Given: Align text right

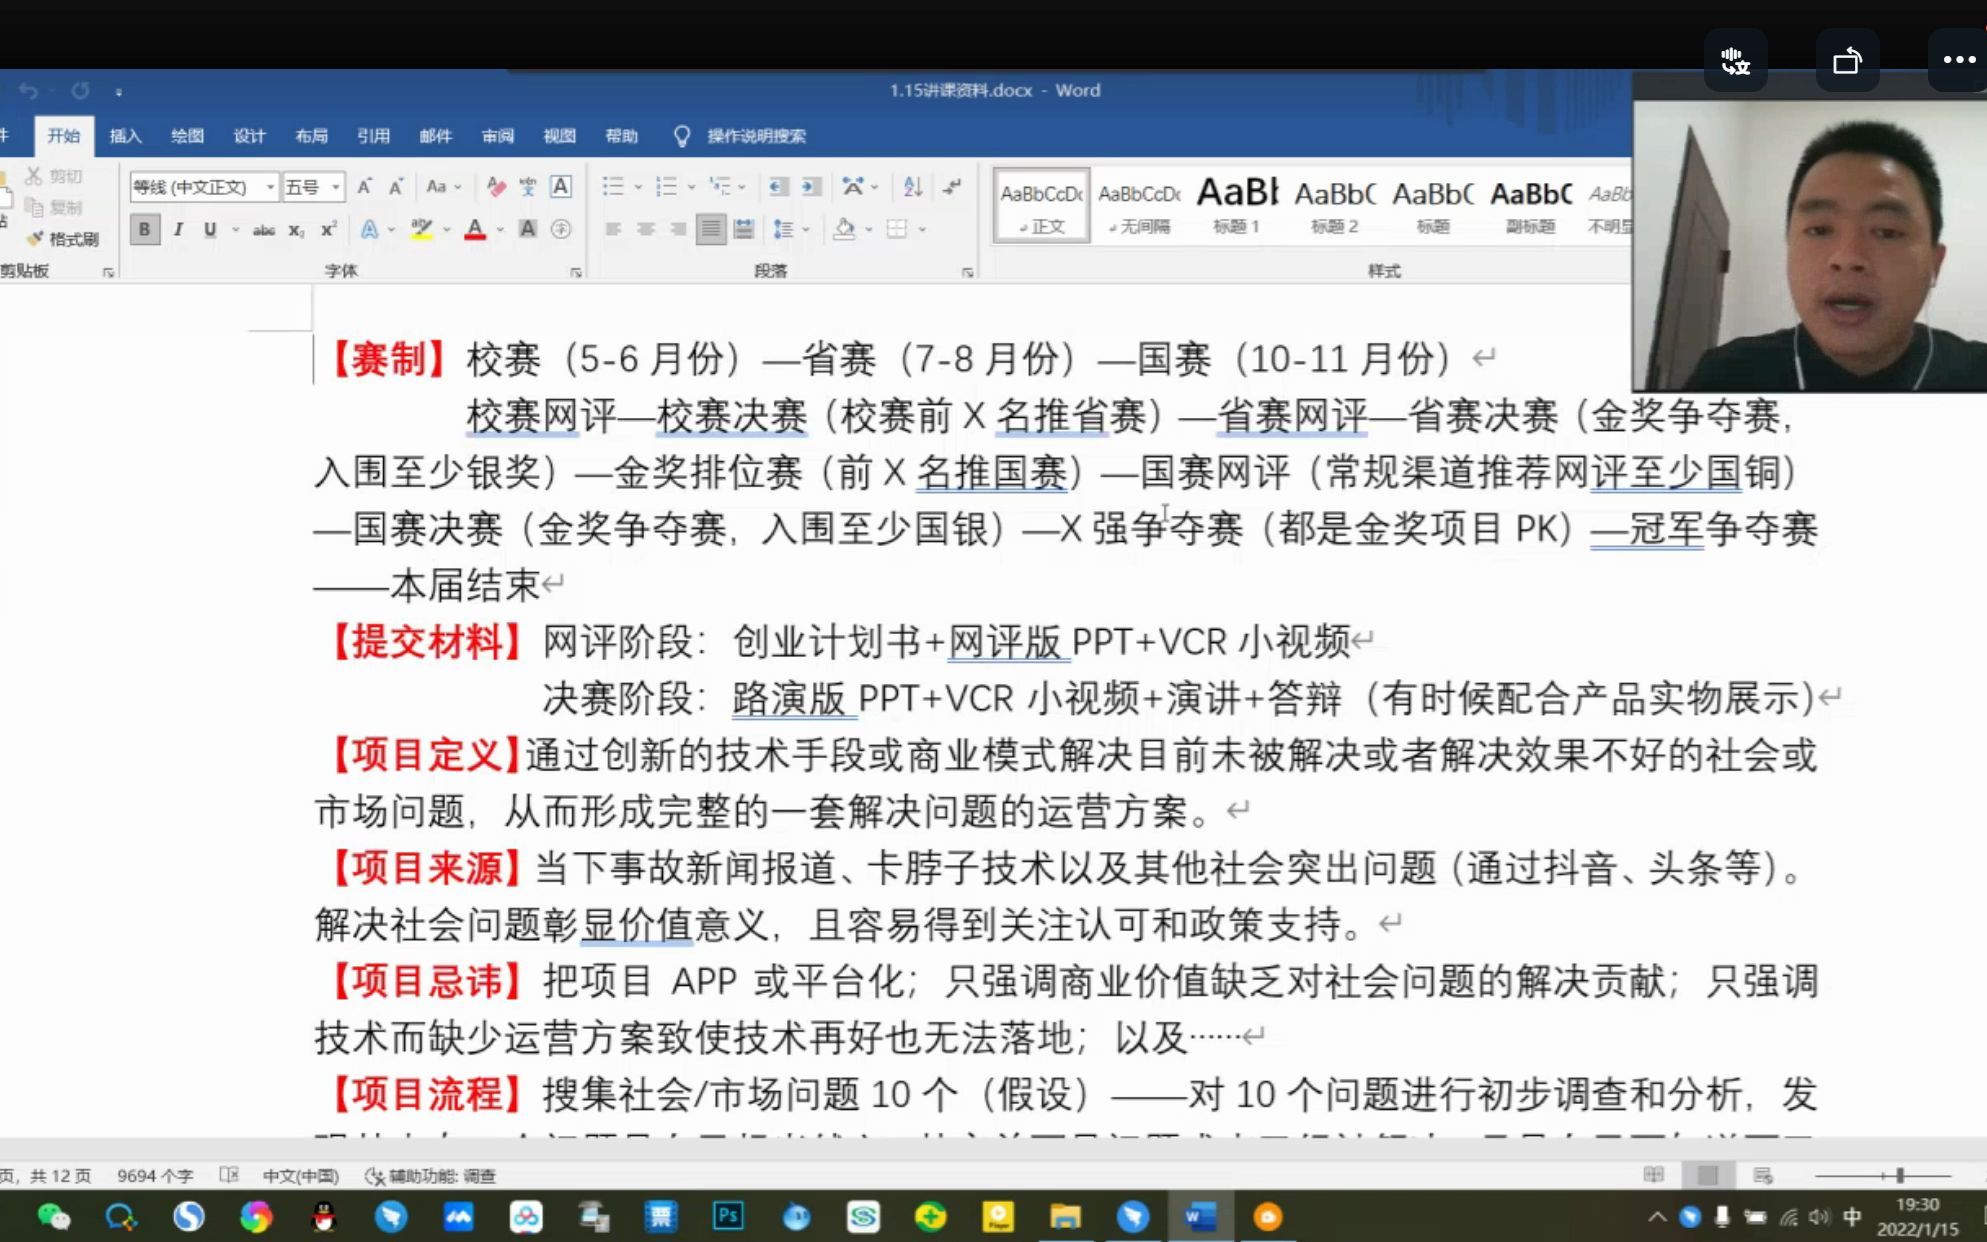Looking at the screenshot, I should [678, 229].
